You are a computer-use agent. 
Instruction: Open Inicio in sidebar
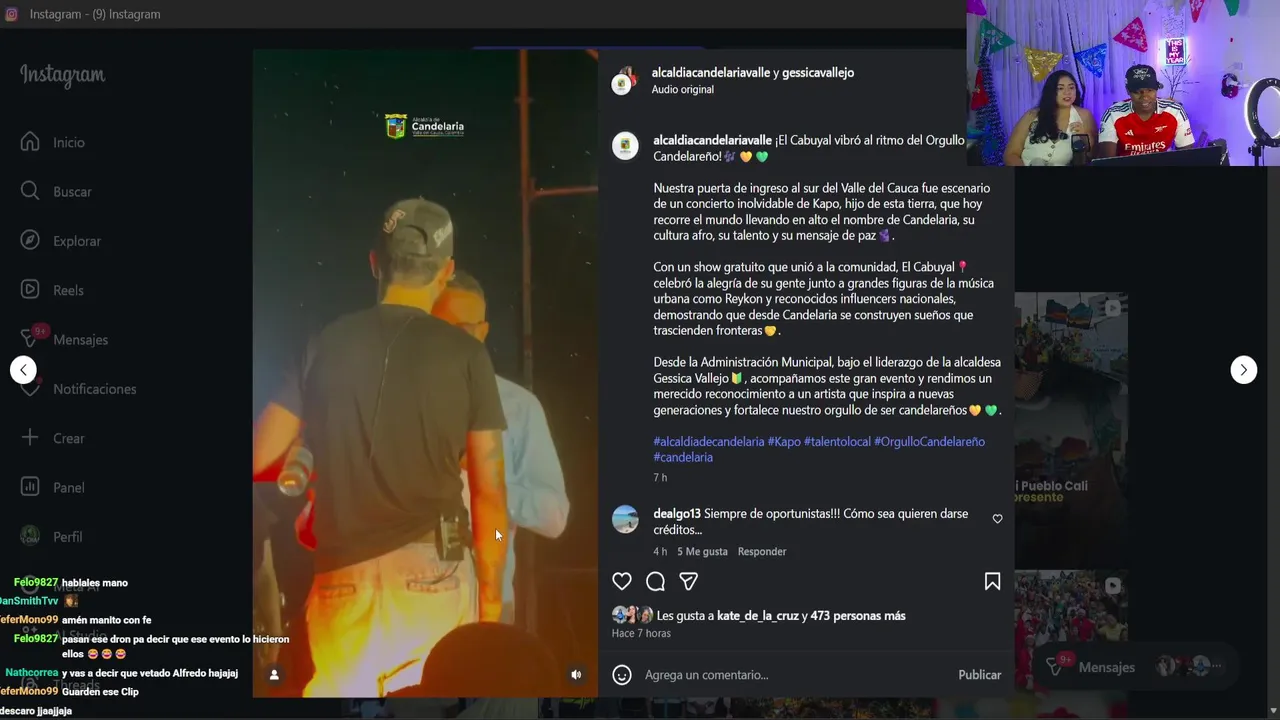tap(67, 143)
